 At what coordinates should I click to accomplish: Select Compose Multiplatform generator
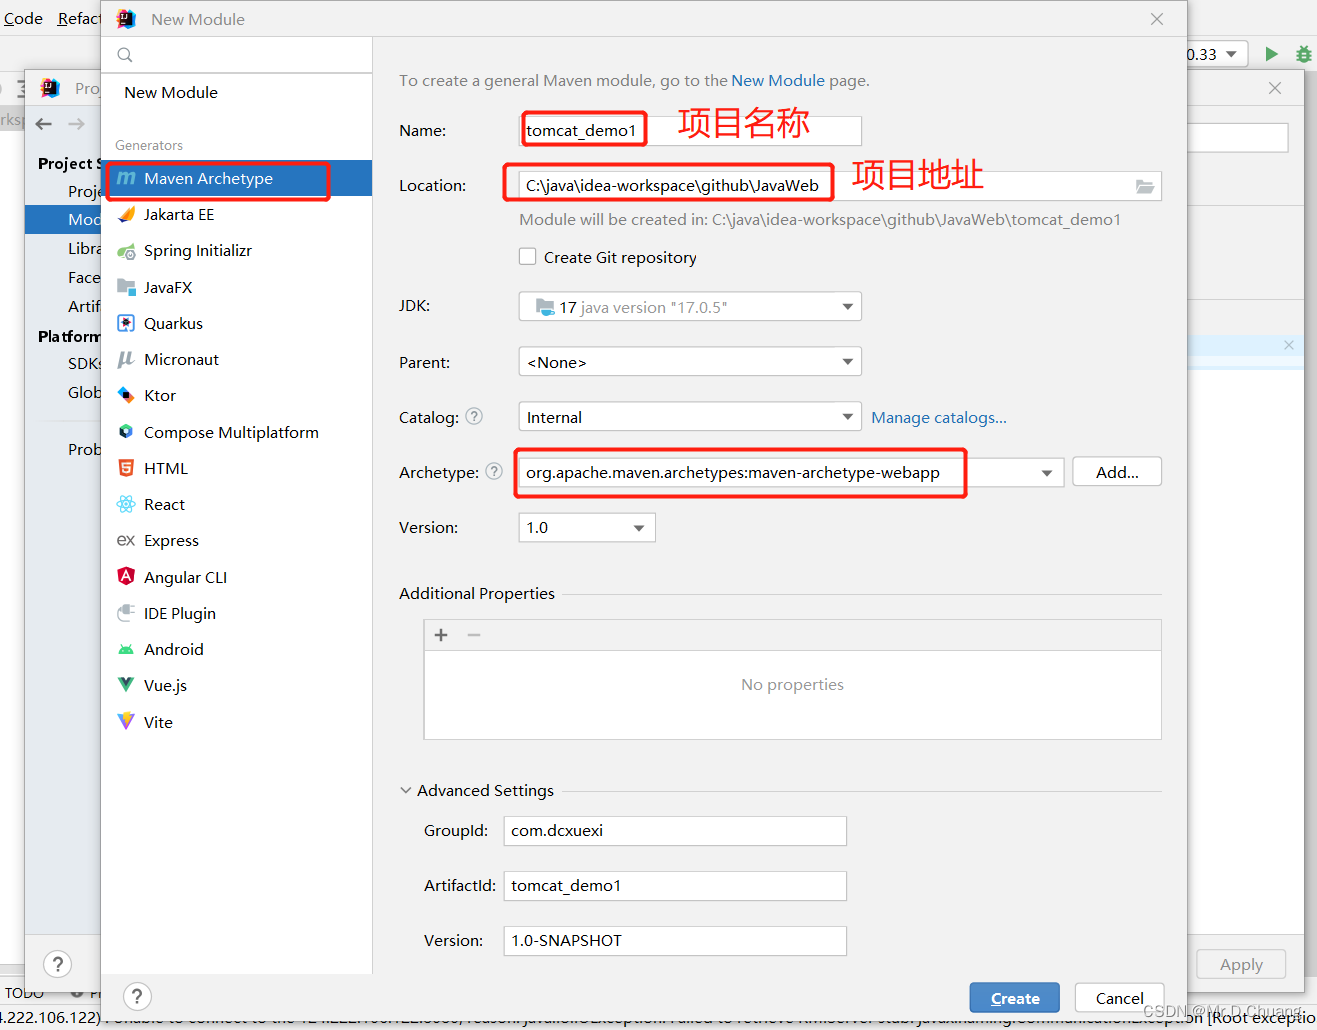tap(237, 432)
